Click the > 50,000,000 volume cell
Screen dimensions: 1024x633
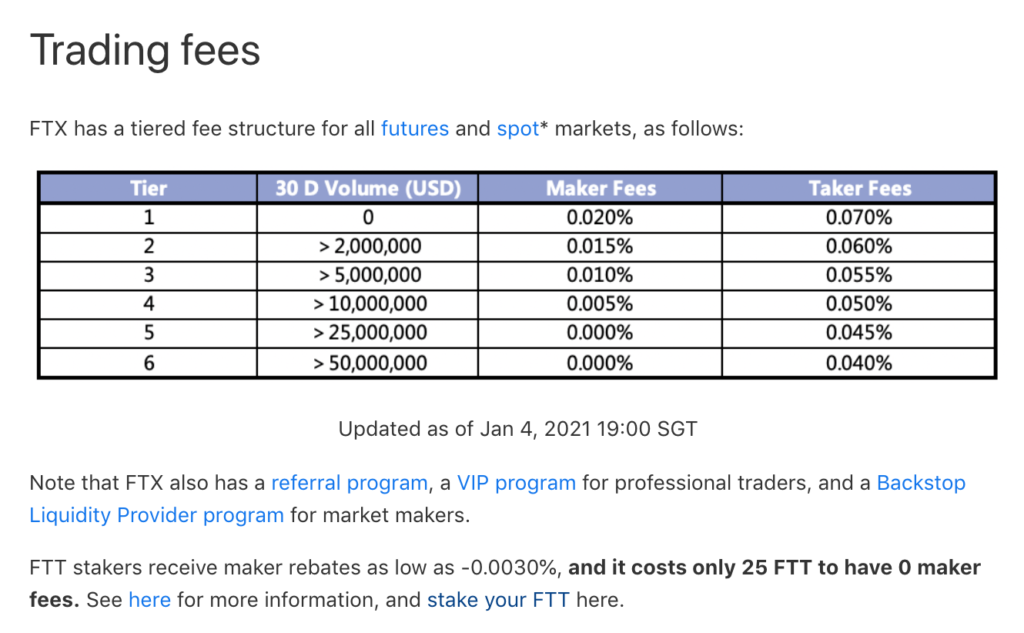pyautogui.click(x=368, y=363)
